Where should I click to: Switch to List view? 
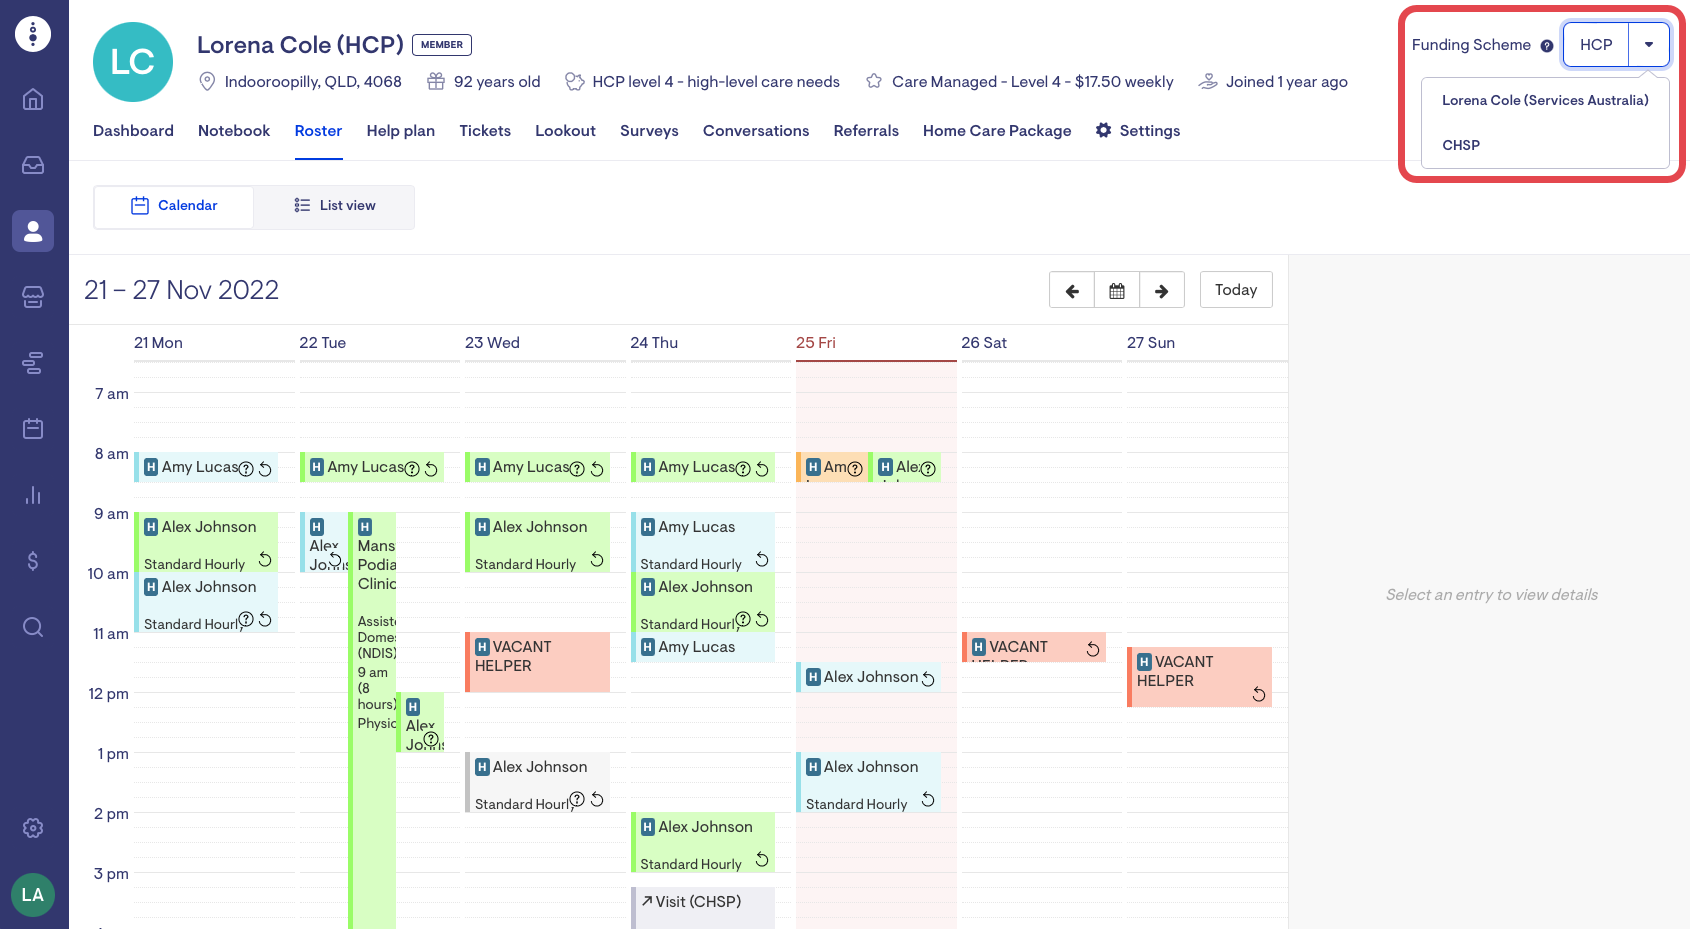(x=334, y=206)
